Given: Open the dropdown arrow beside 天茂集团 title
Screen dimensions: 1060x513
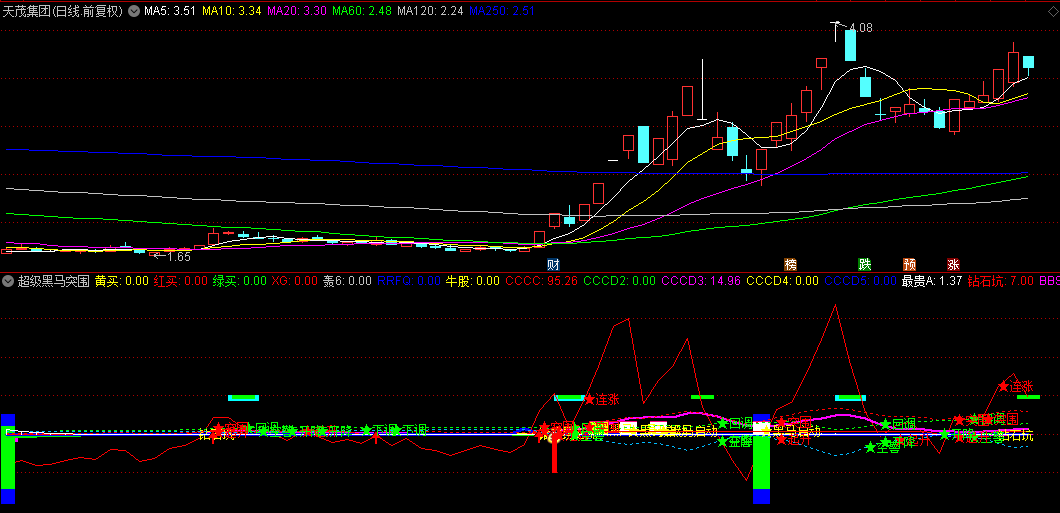Looking at the screenshot, I should [x=133, y=11].
